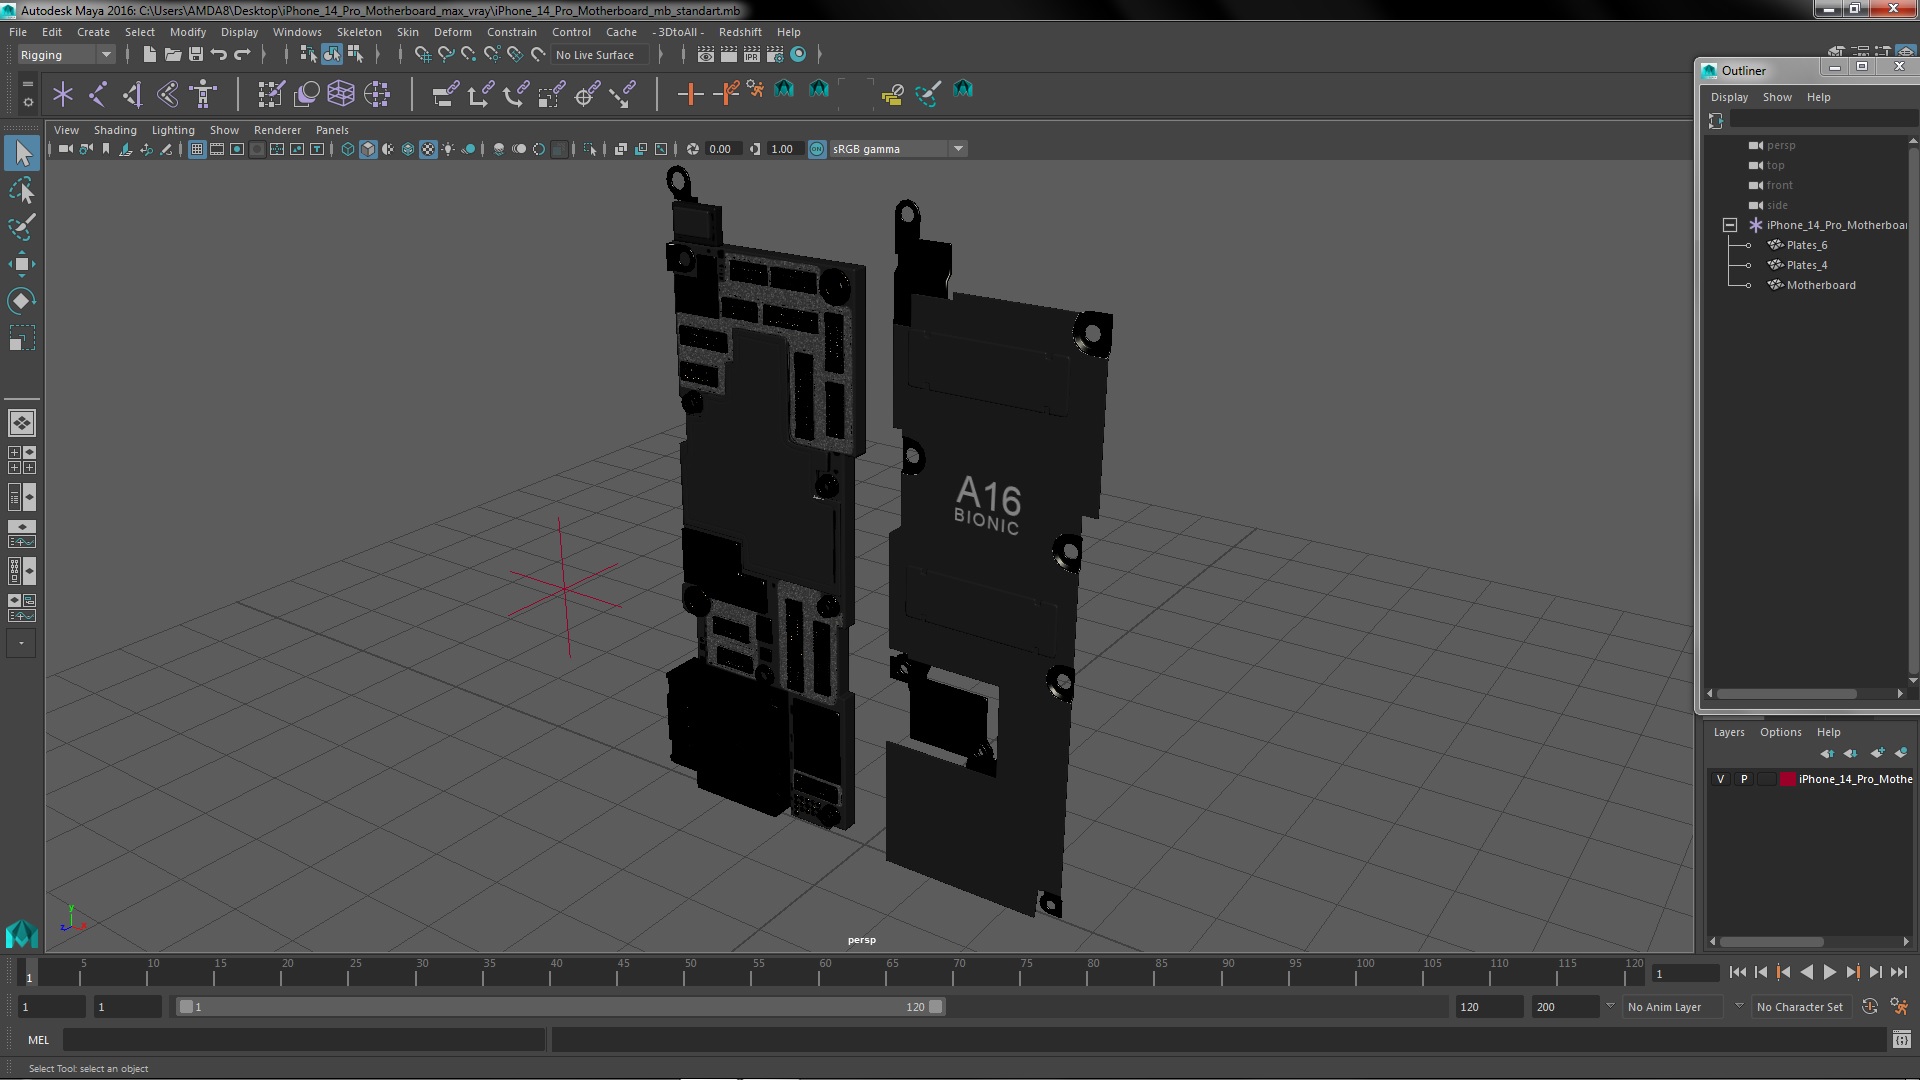
Task: Click the MEL command language label
Action: coord(38,1040)
